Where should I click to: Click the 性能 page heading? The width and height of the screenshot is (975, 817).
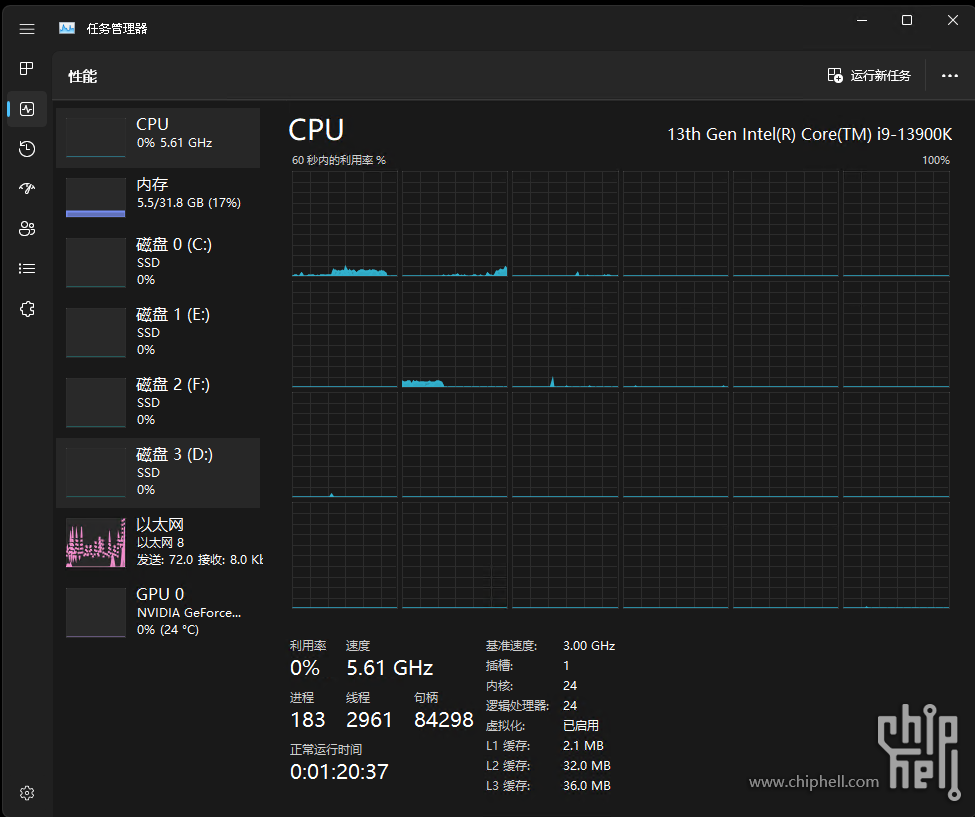[x=83, y=76]
